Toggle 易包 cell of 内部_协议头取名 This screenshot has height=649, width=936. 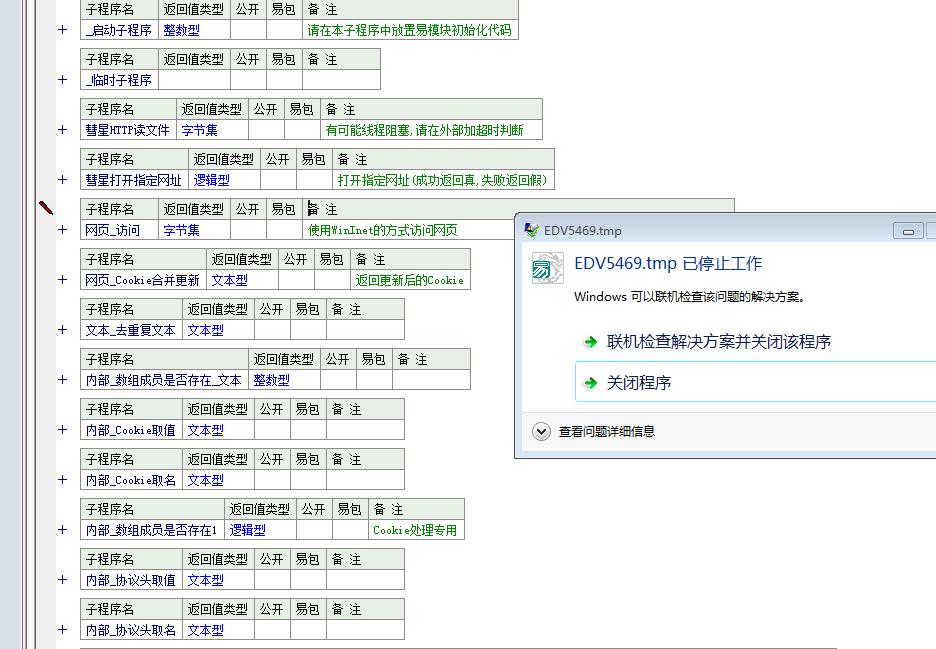coord(308,629)
